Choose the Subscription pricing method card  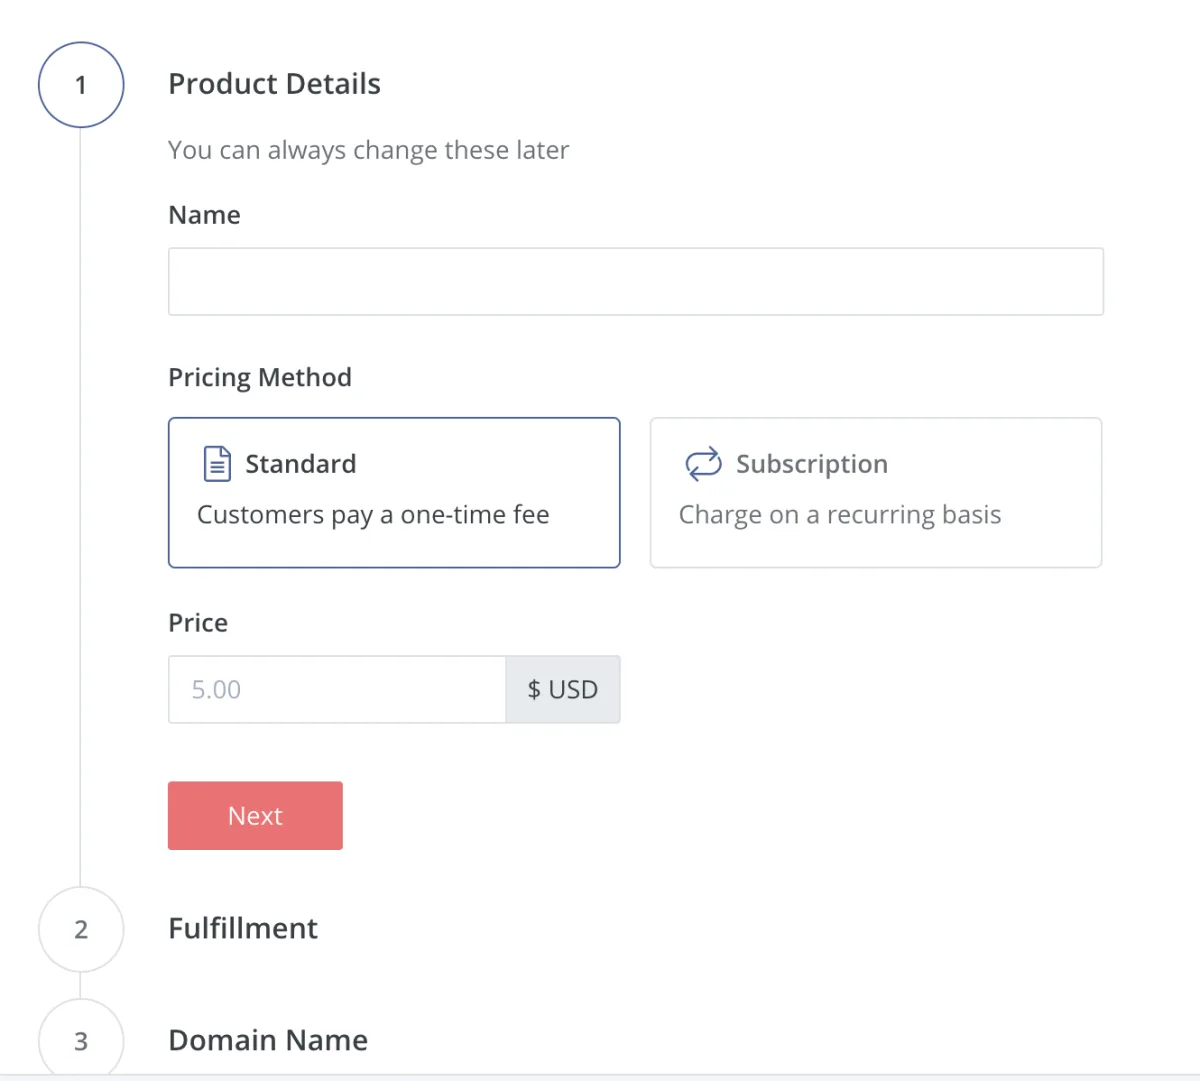coord(876,493)
